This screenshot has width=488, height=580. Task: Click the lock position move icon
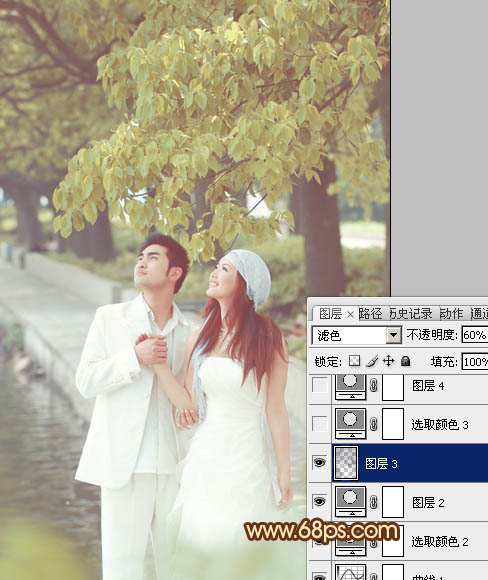coord(388,361)
